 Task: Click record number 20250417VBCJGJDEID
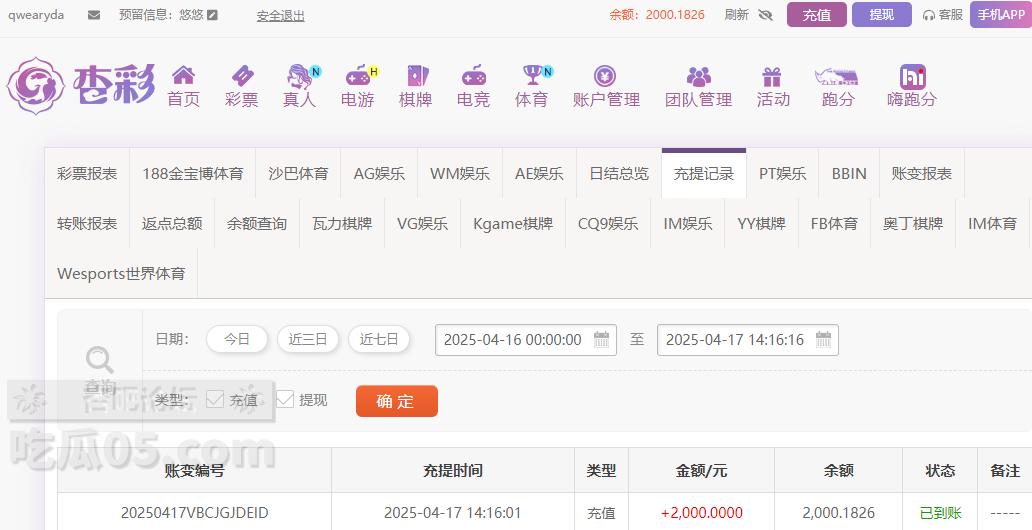click(195, 512)
